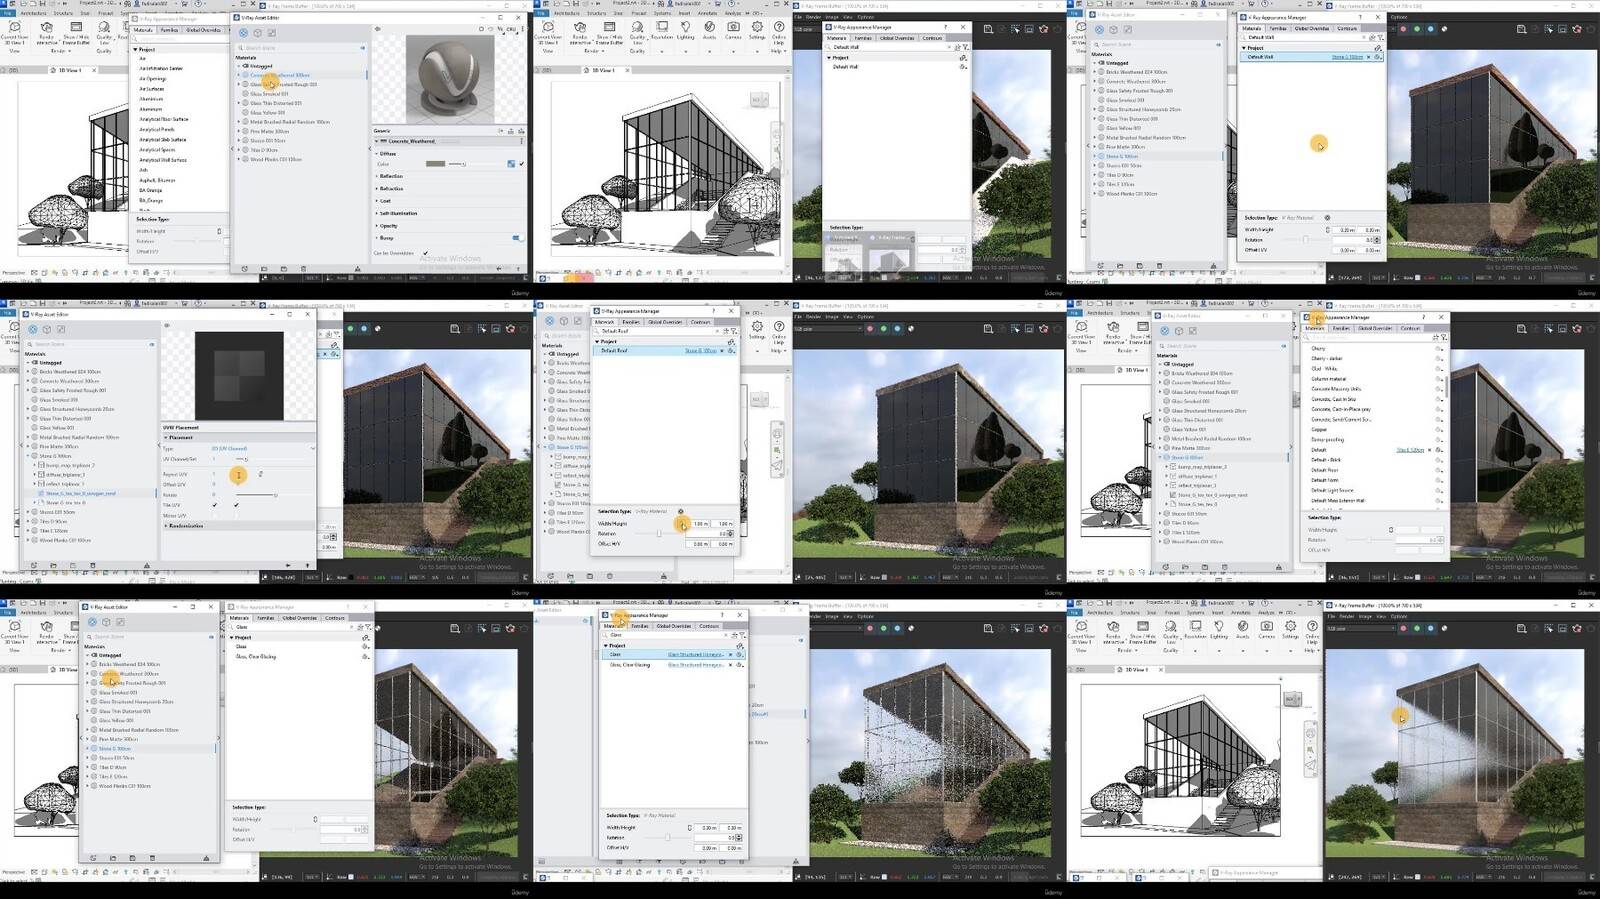Select Copper in the Cherry materials list
Image resolution: width=1600 pixels, height=899 pixels.
click(x=1319, y=429)
